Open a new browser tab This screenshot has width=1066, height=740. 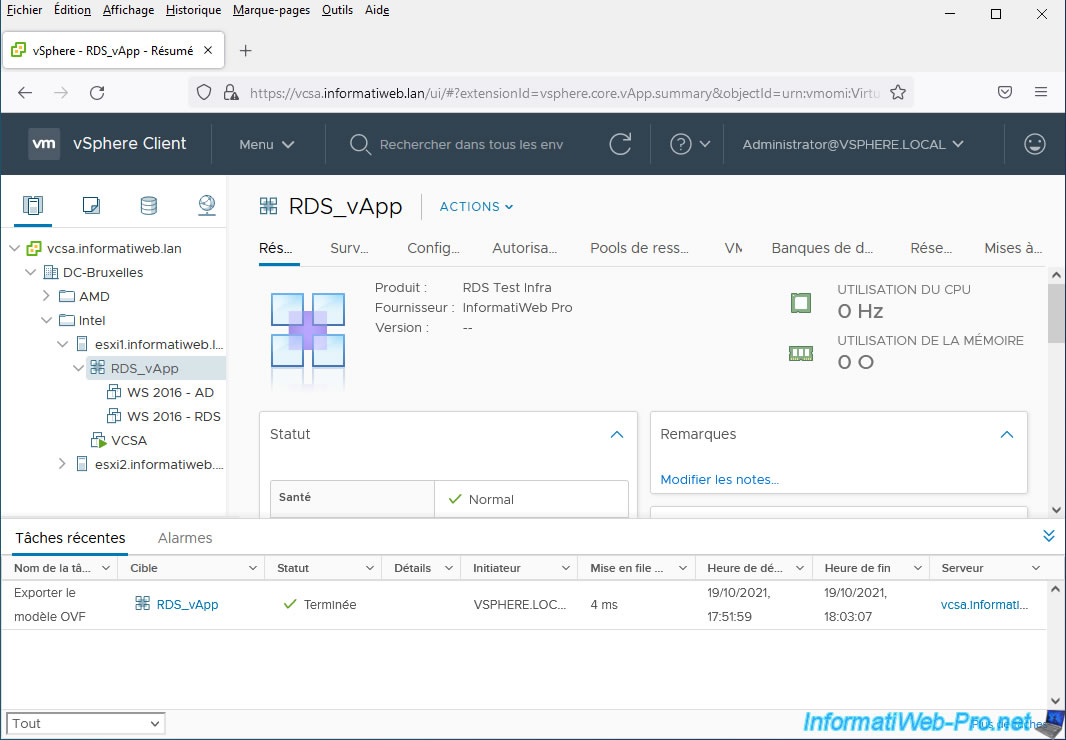click(x=246, y=51)
